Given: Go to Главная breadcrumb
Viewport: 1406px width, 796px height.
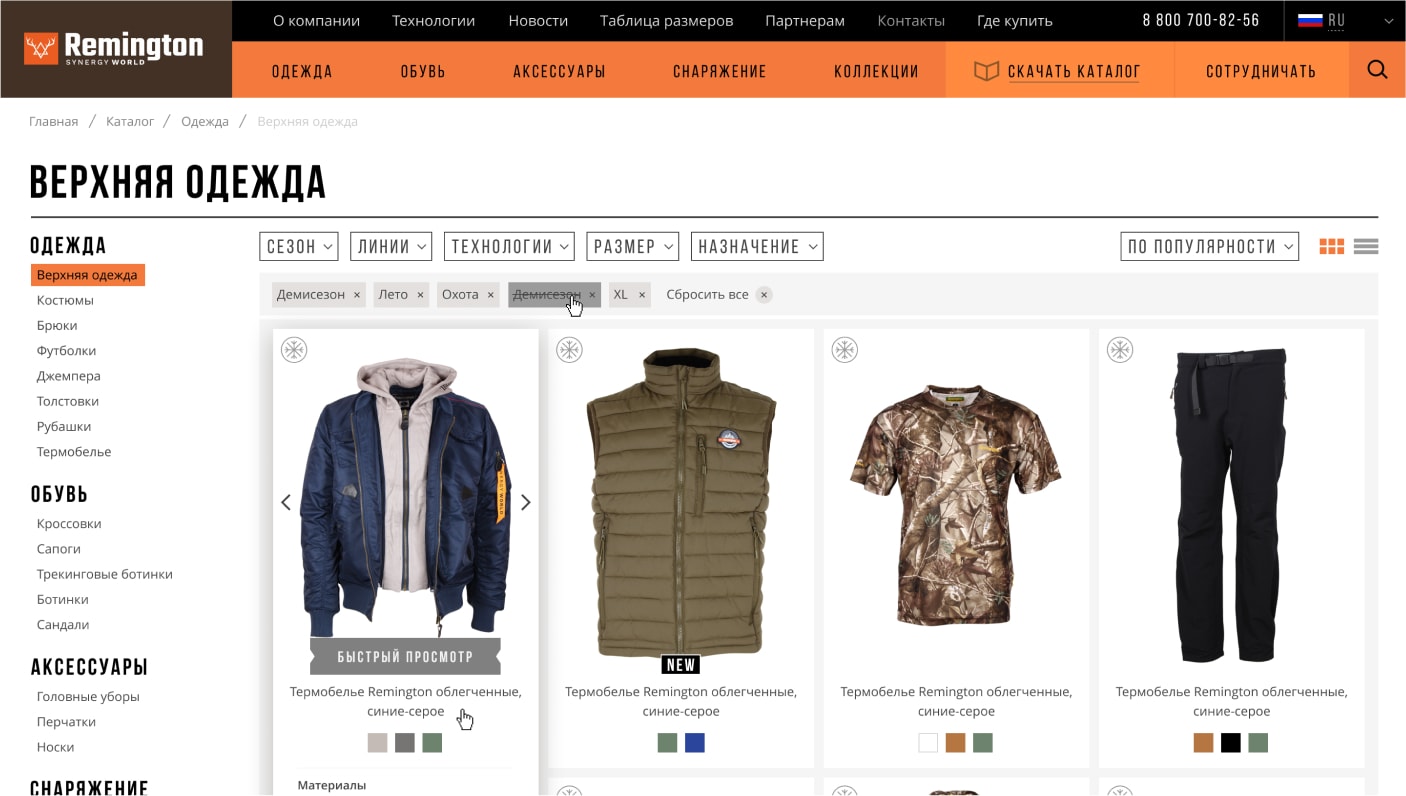Looking at the screenshot, I should (53, 121).
